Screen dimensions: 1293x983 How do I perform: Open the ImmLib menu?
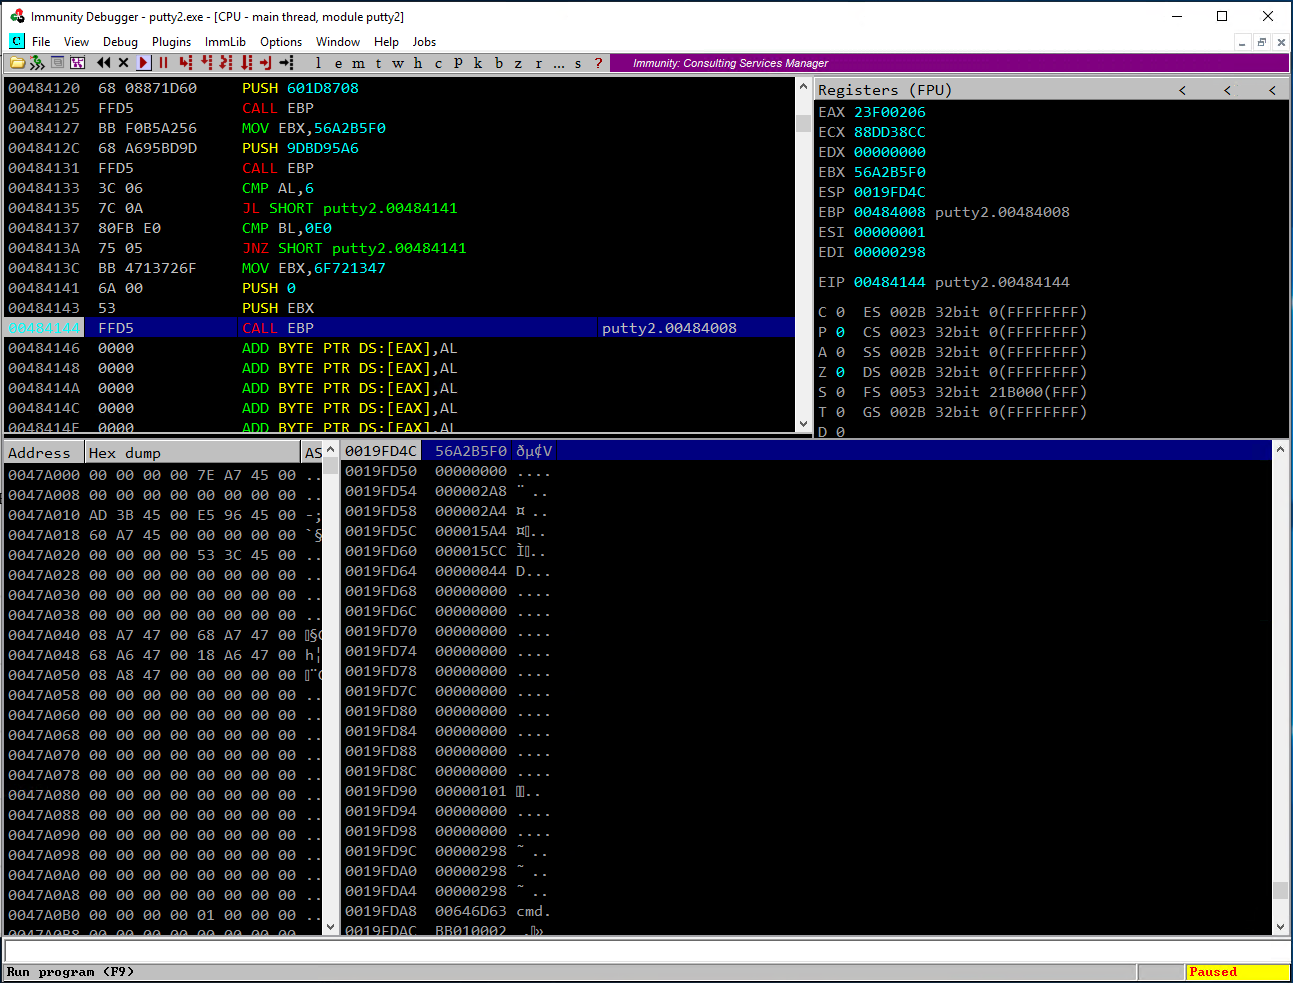[x=225, y=42]
